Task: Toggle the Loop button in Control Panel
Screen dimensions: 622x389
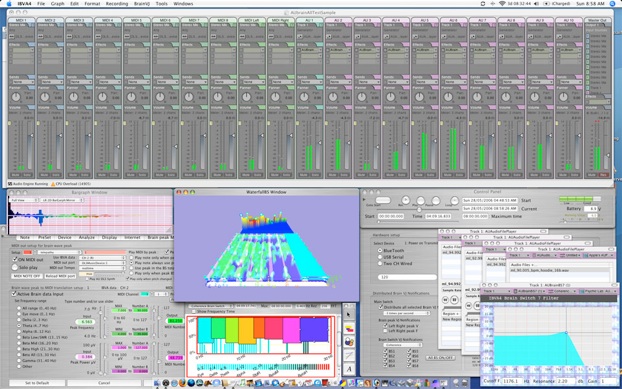Action: click(454, 200)
